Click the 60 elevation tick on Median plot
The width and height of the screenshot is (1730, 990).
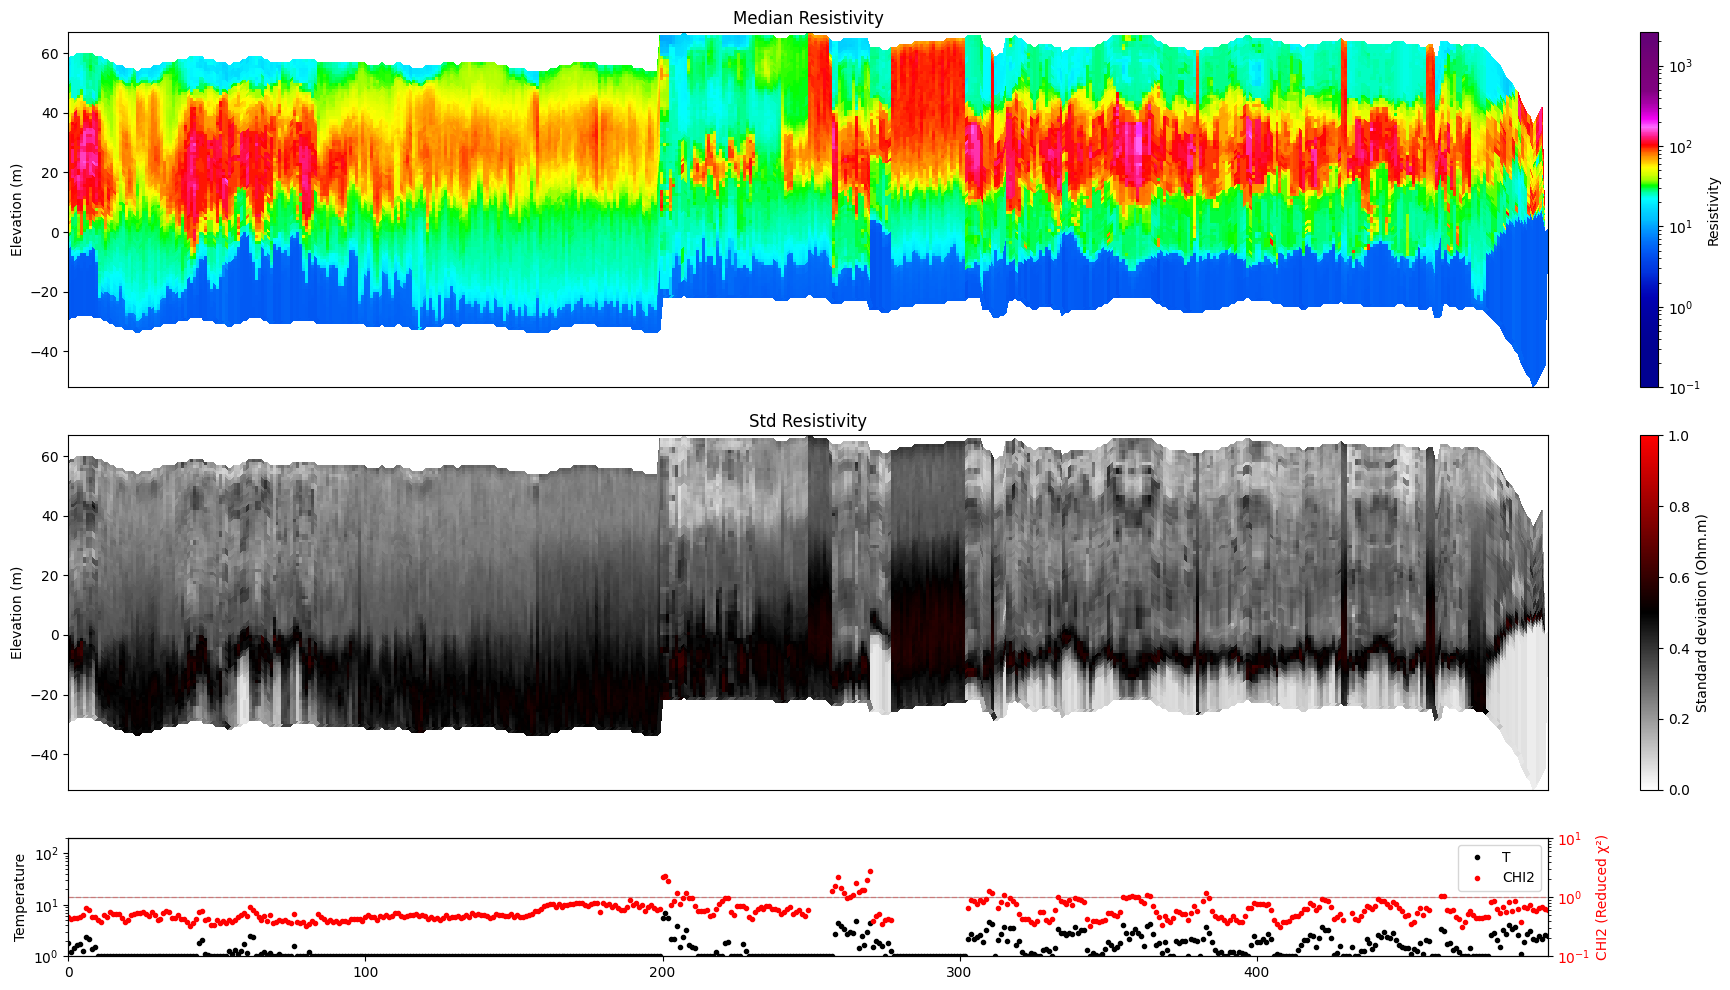[x=50, y=53]
